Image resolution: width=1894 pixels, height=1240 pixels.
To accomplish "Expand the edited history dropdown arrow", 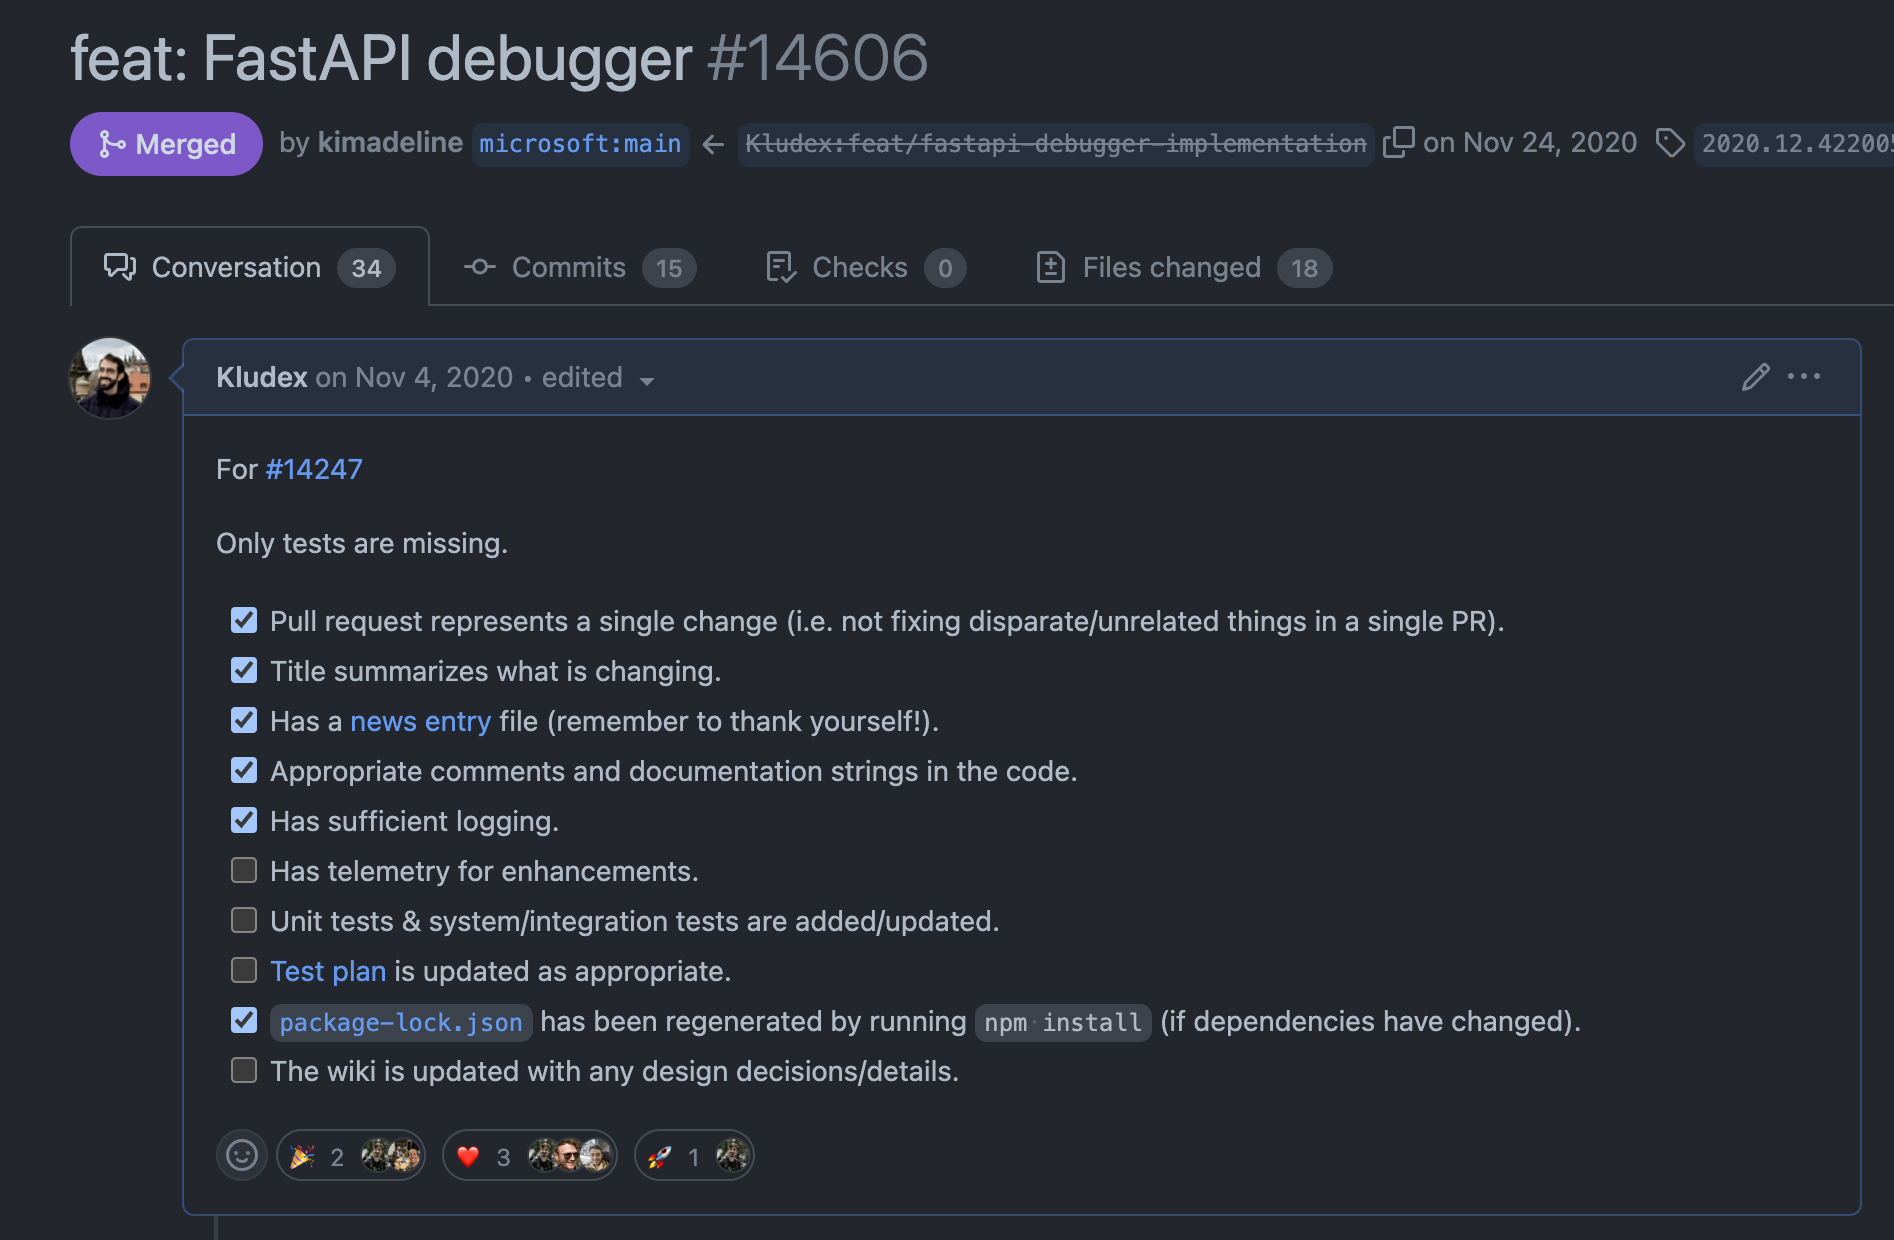I will (x=647, y=381).
